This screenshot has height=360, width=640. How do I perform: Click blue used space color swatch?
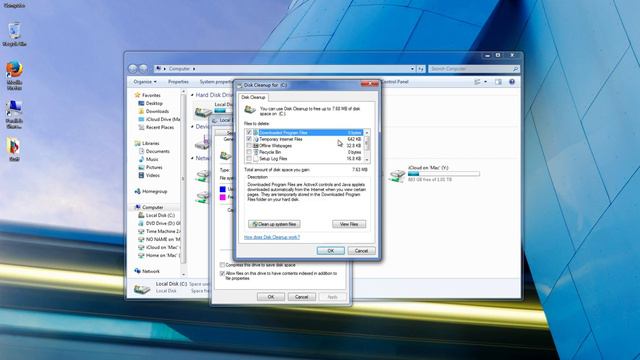pos(222,189)
